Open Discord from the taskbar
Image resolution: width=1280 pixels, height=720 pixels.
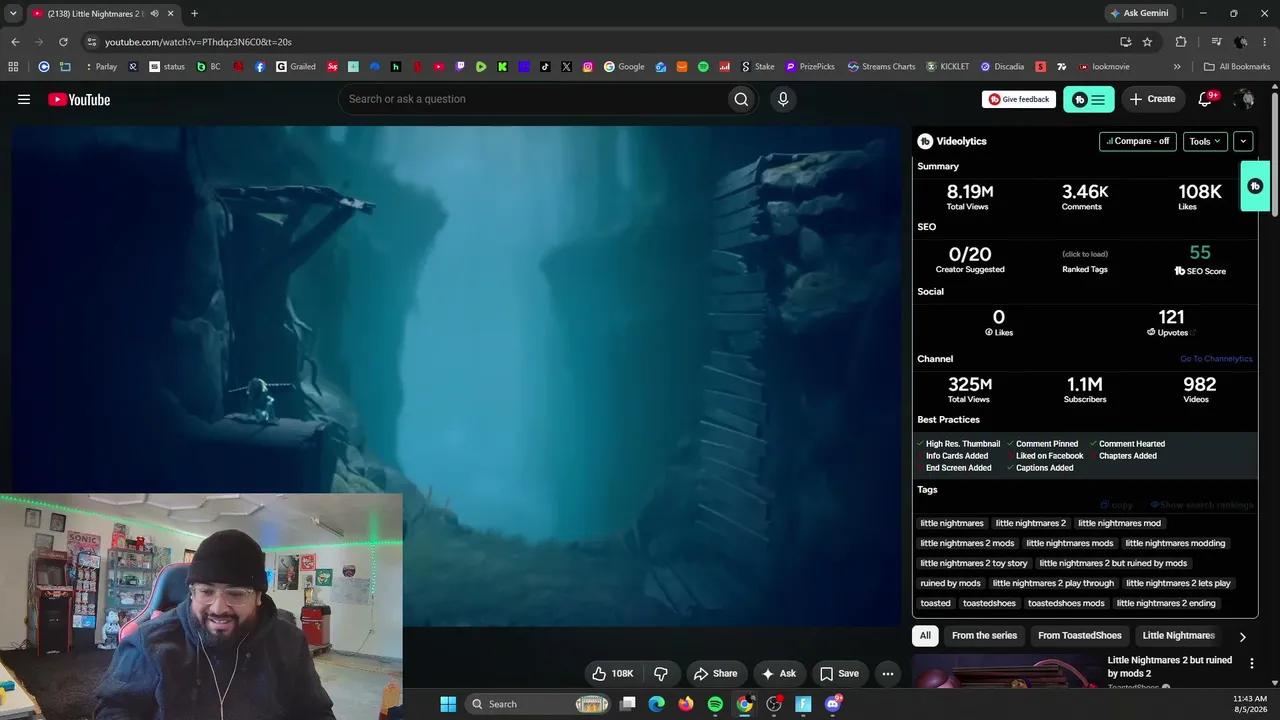pyautogui.click(x=833, y=704)
